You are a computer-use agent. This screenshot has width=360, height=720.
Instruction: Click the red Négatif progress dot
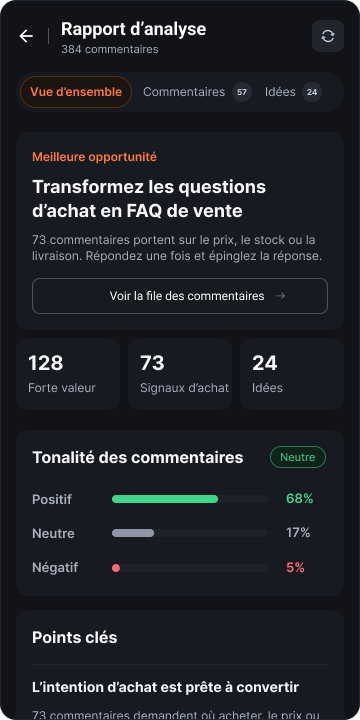[x=116, y=568]
